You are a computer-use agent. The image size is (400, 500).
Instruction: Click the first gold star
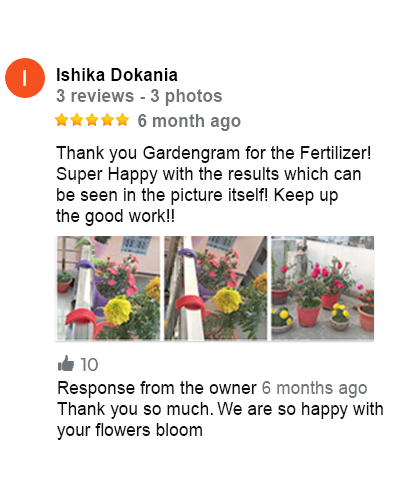click(62, 120)
